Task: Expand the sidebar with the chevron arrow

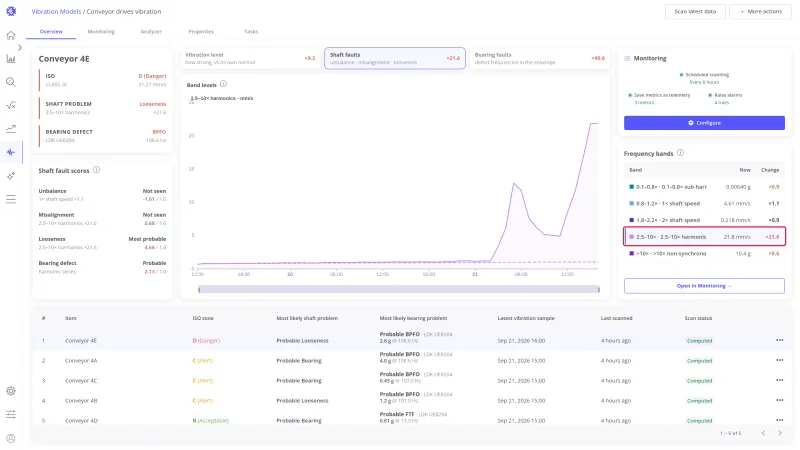Action: tap(20, 47)
